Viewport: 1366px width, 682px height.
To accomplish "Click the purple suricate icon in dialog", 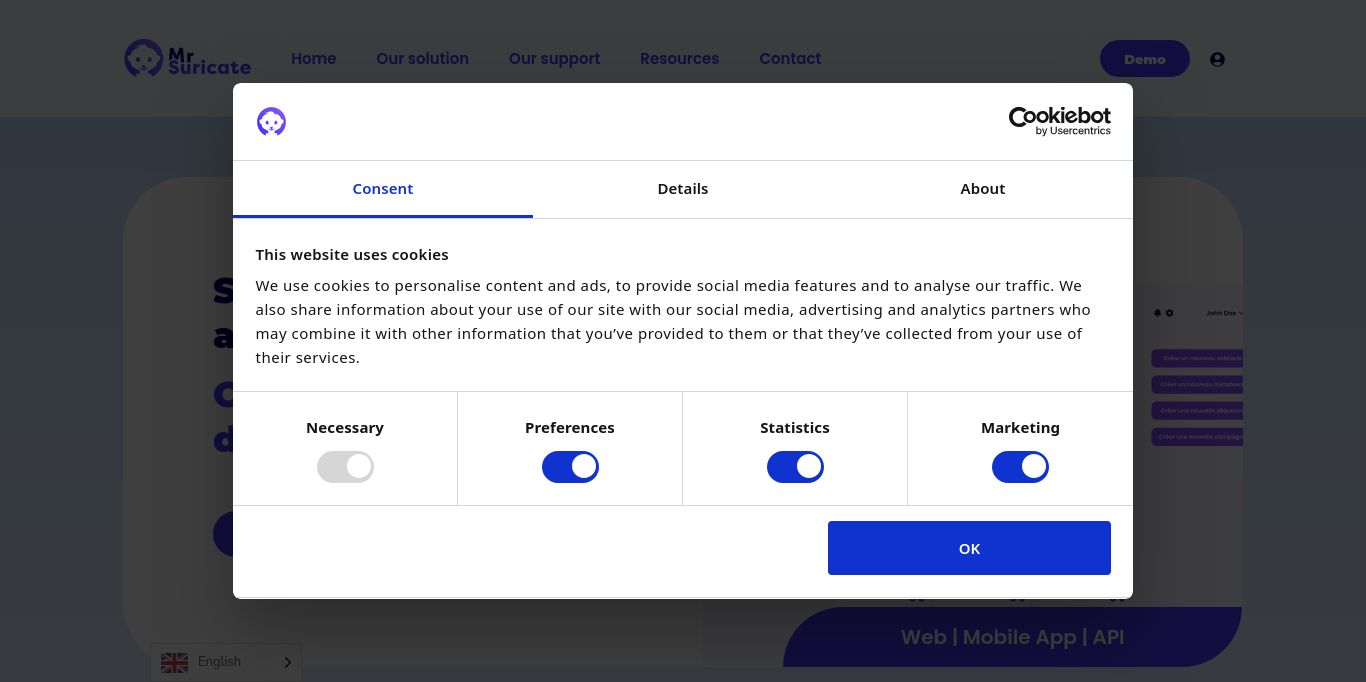I will point(271,122).
